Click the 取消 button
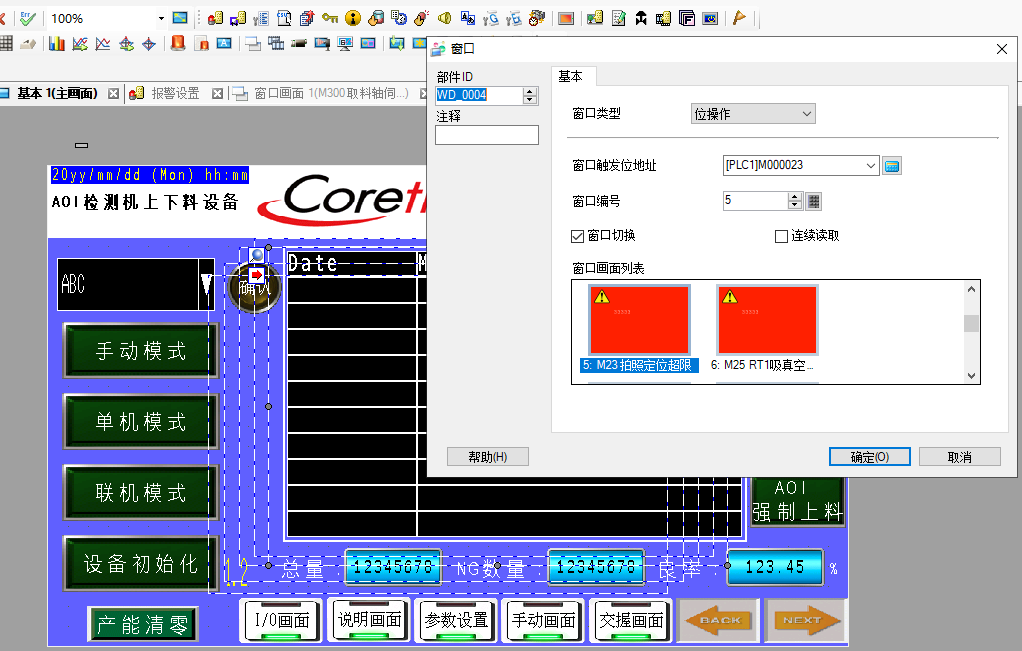Screen dimensions: 1022x651 [x=959, y=456]
